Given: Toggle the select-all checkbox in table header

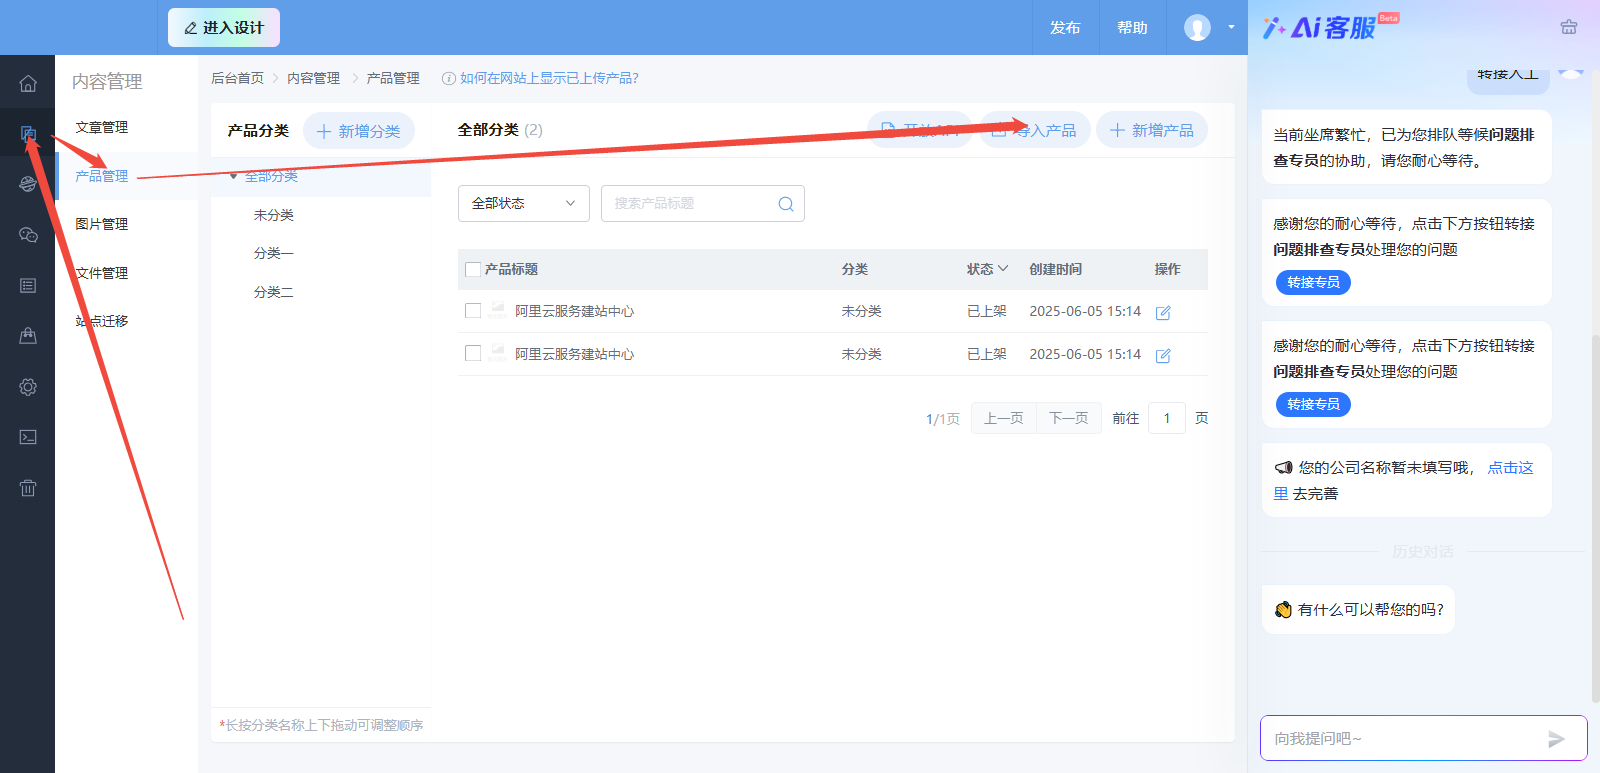Looking at the screenshot, I should coord(474,270).
